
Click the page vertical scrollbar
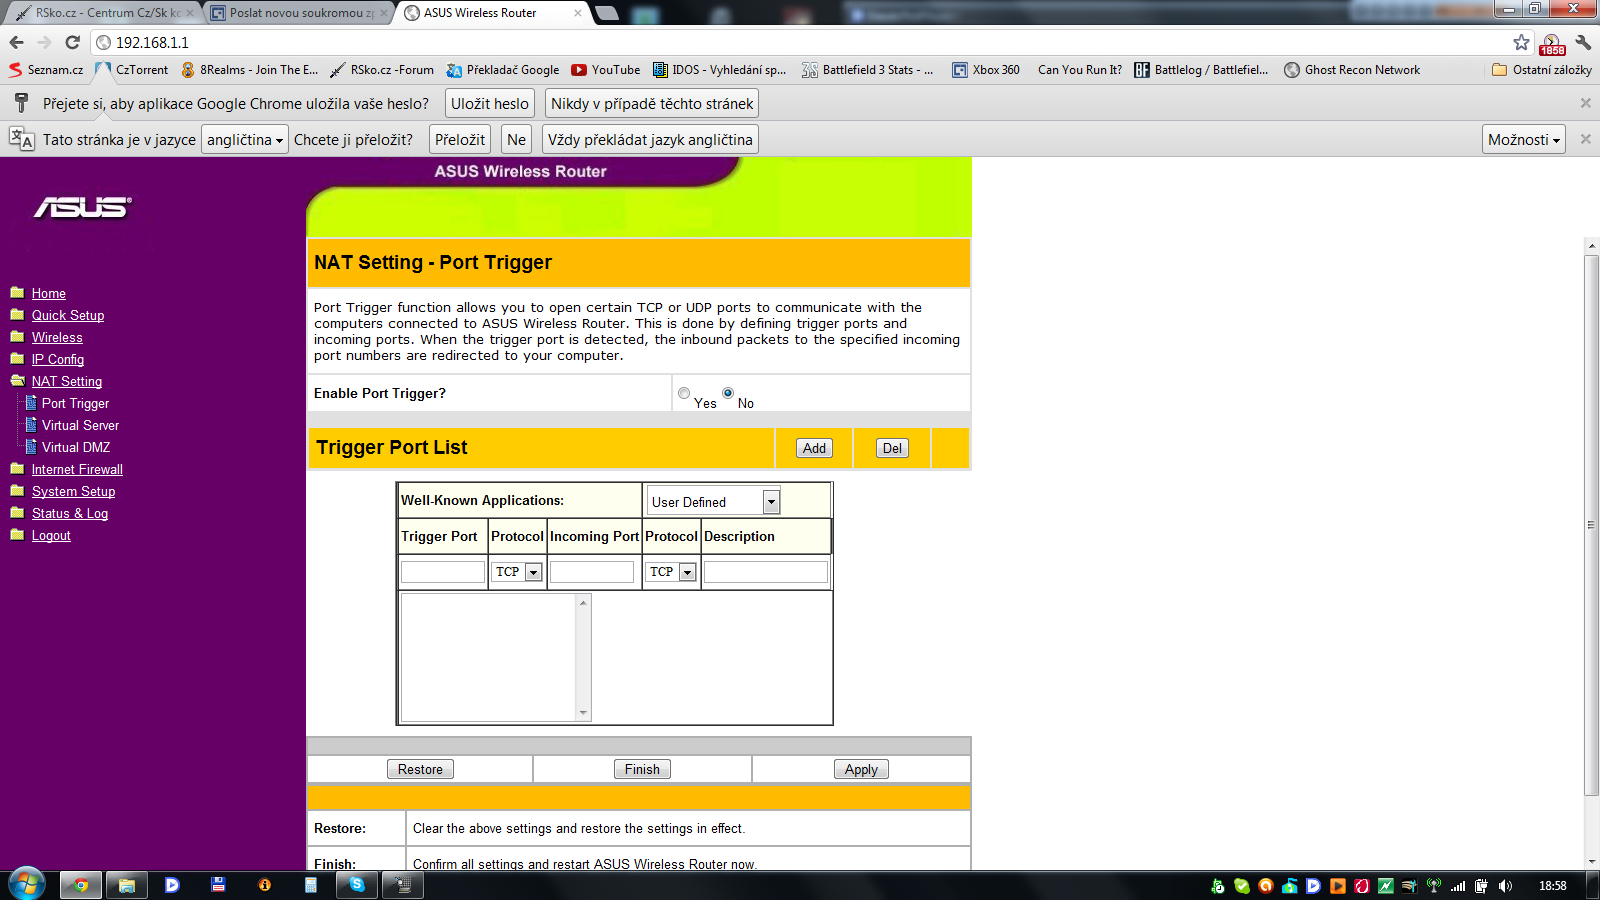point(1591,524)
